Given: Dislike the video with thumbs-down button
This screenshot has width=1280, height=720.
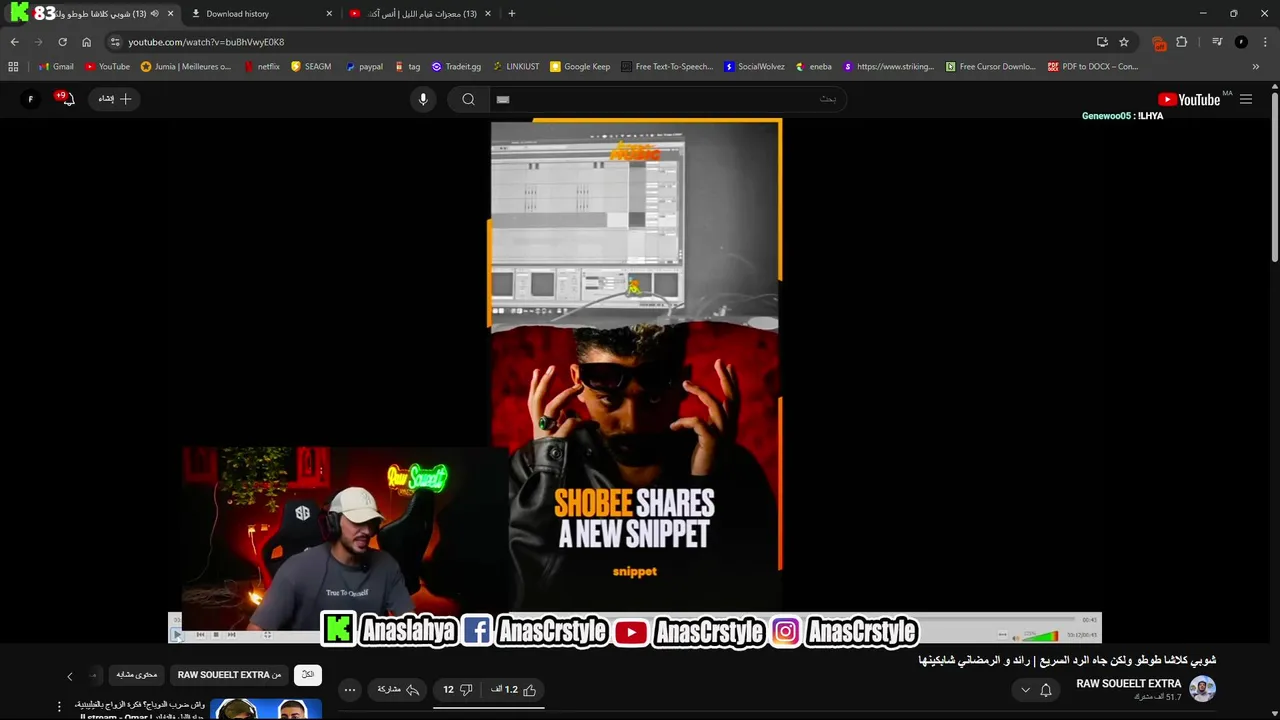Looking at the screenshot, I should click(x=458, y=689).
